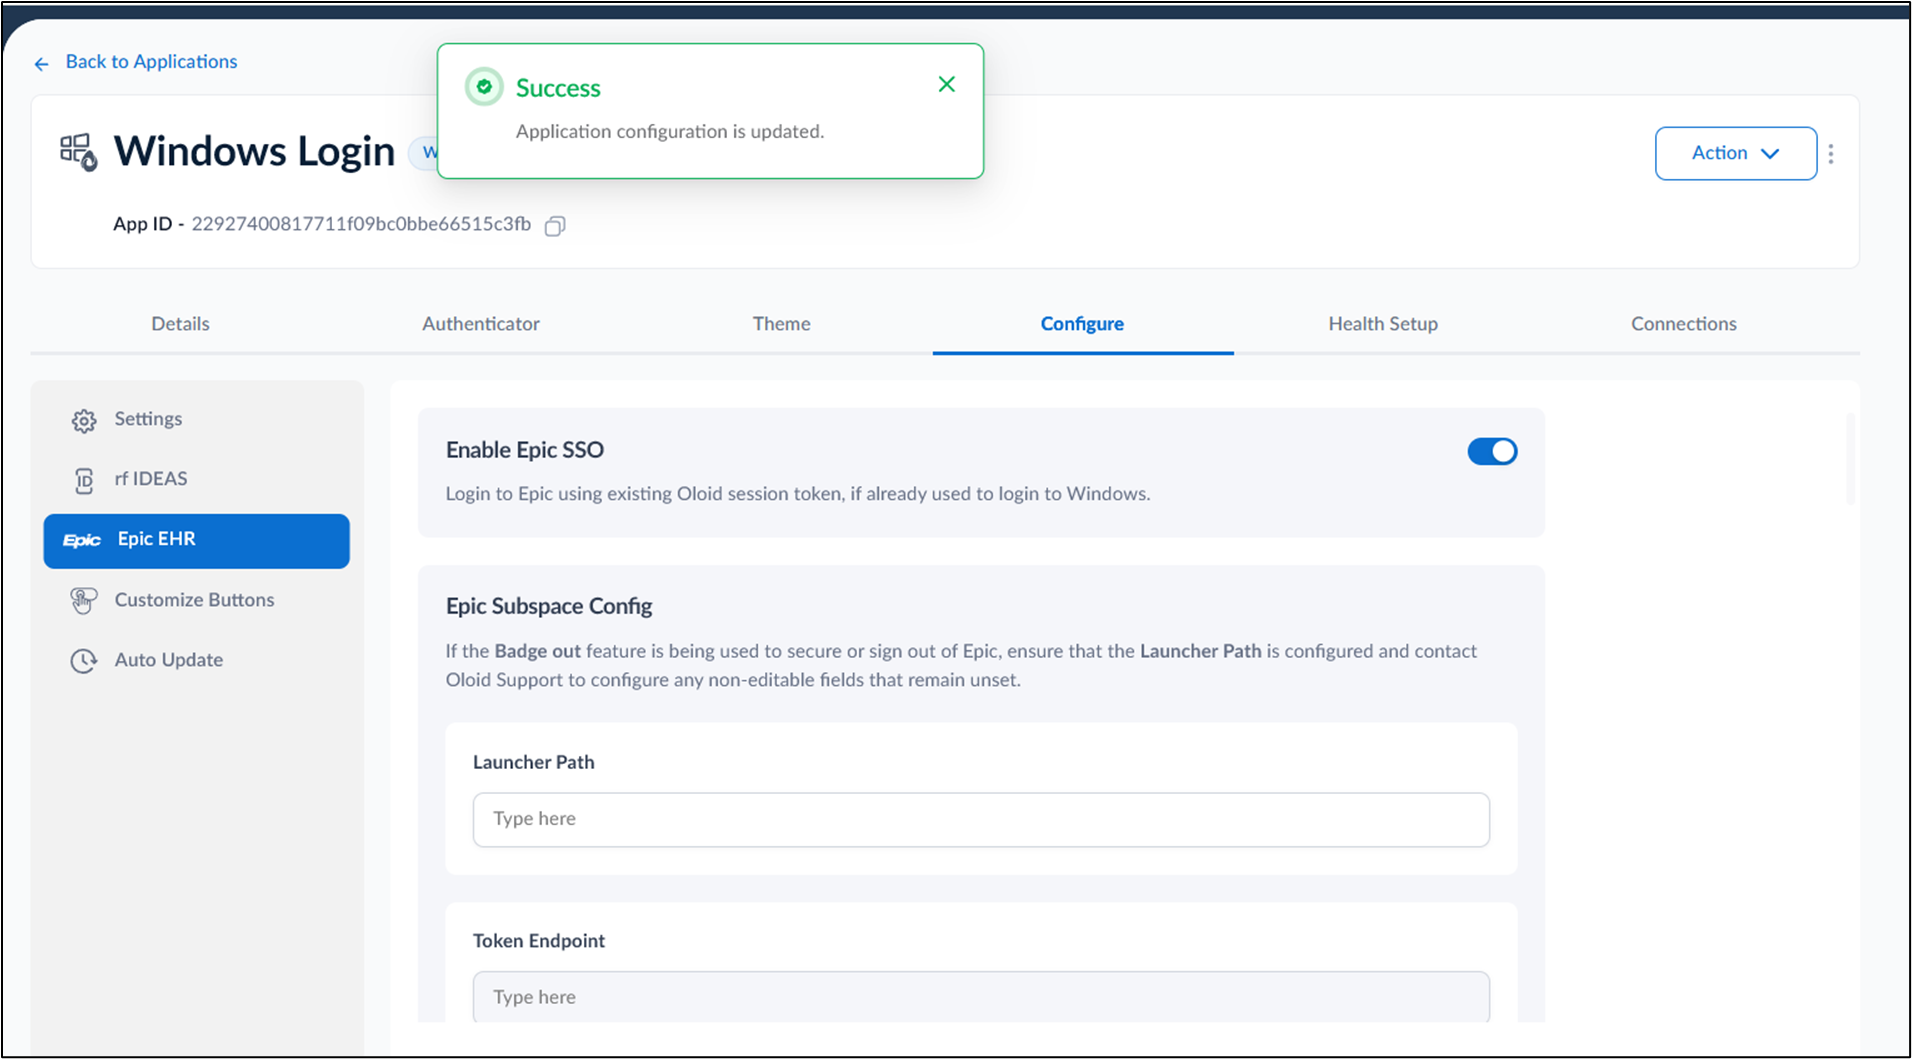Click the Settings gear icon
The image size is (1912, 1059).
point(84,421)
